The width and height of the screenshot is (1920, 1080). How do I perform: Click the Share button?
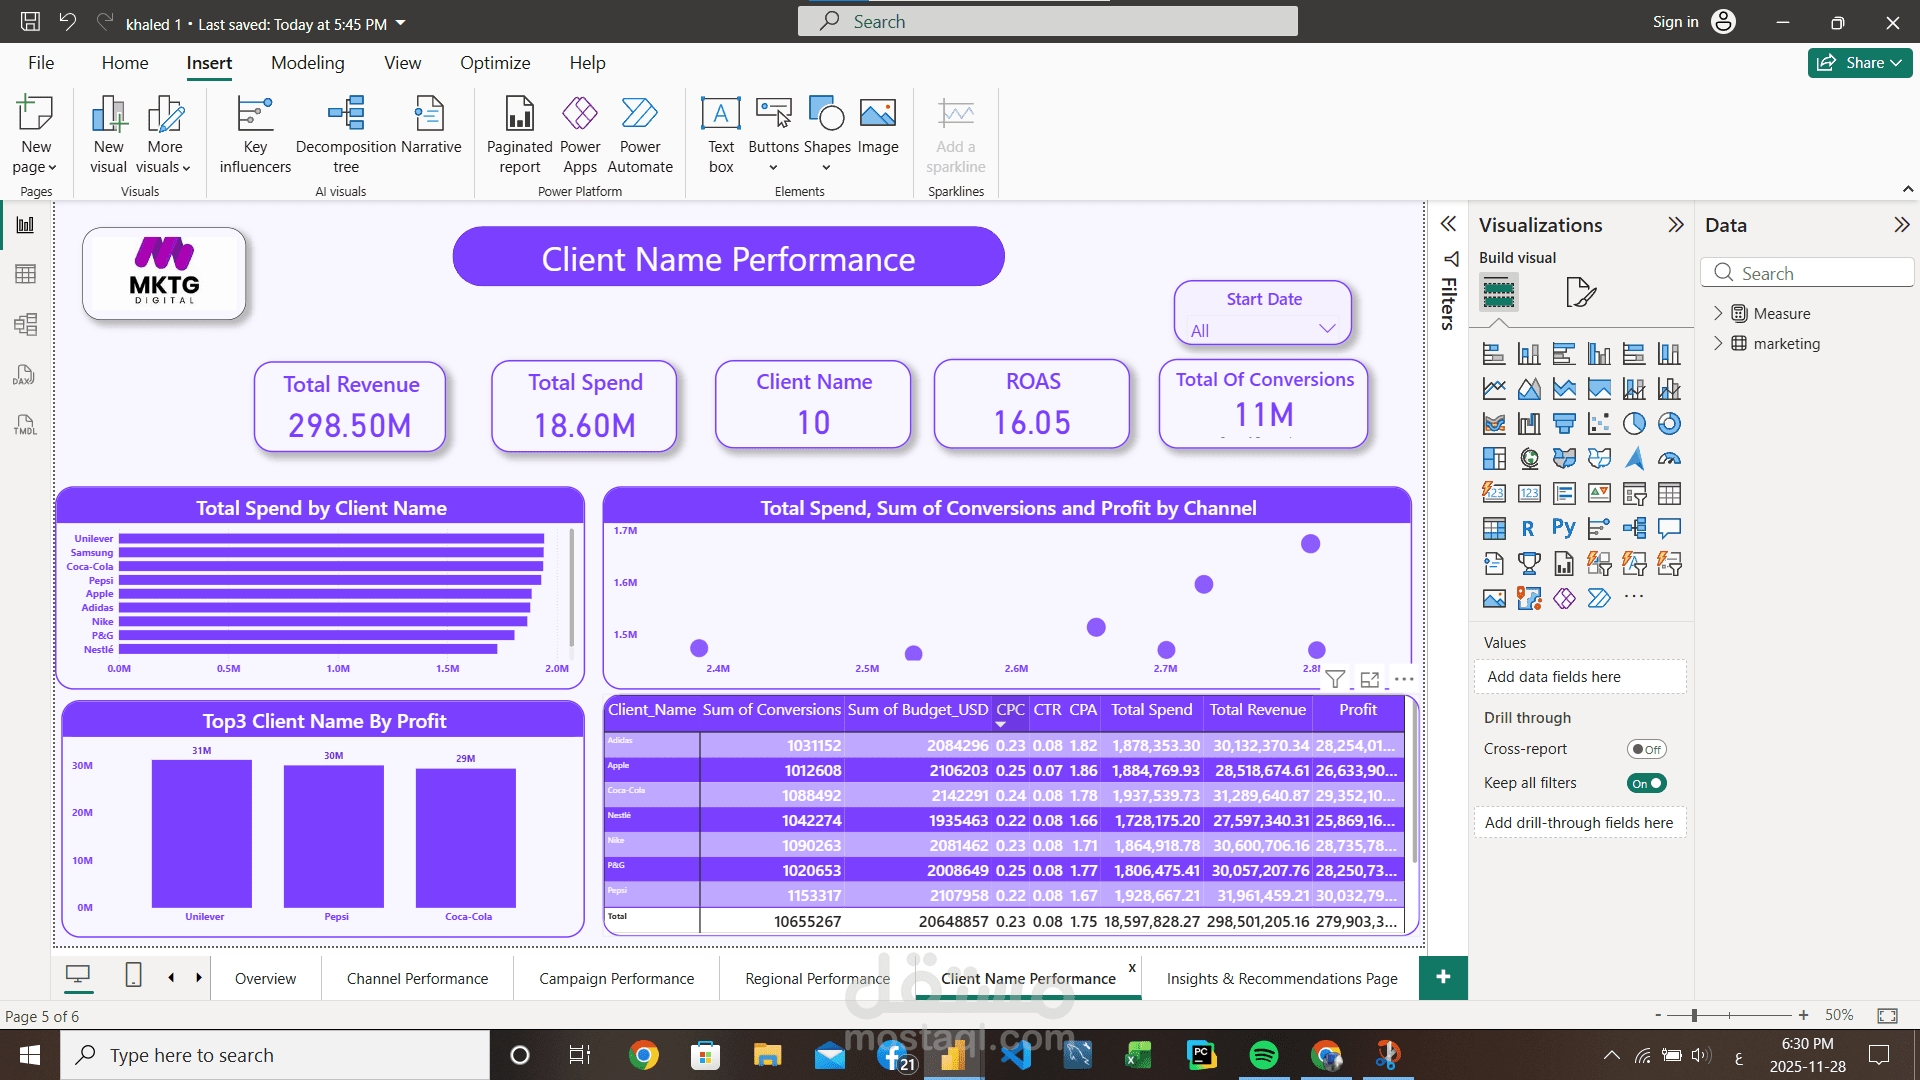click(x=1859, y=63)
